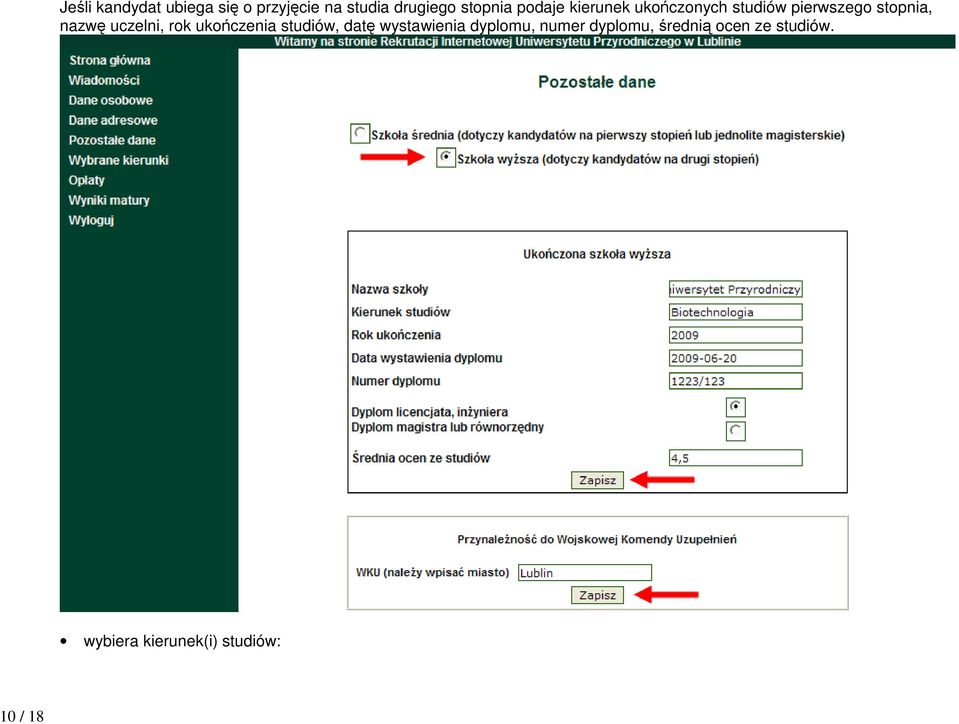Image resolution: width=959 pixels, height=724 pixels.
Task: Select Szkoła średnia radio button
Action: (x=360, y=133)
